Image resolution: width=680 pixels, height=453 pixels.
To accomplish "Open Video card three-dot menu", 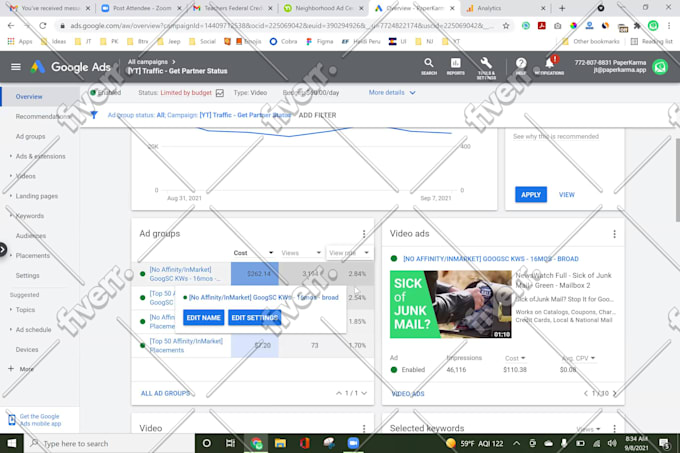I will click(364, 428).
